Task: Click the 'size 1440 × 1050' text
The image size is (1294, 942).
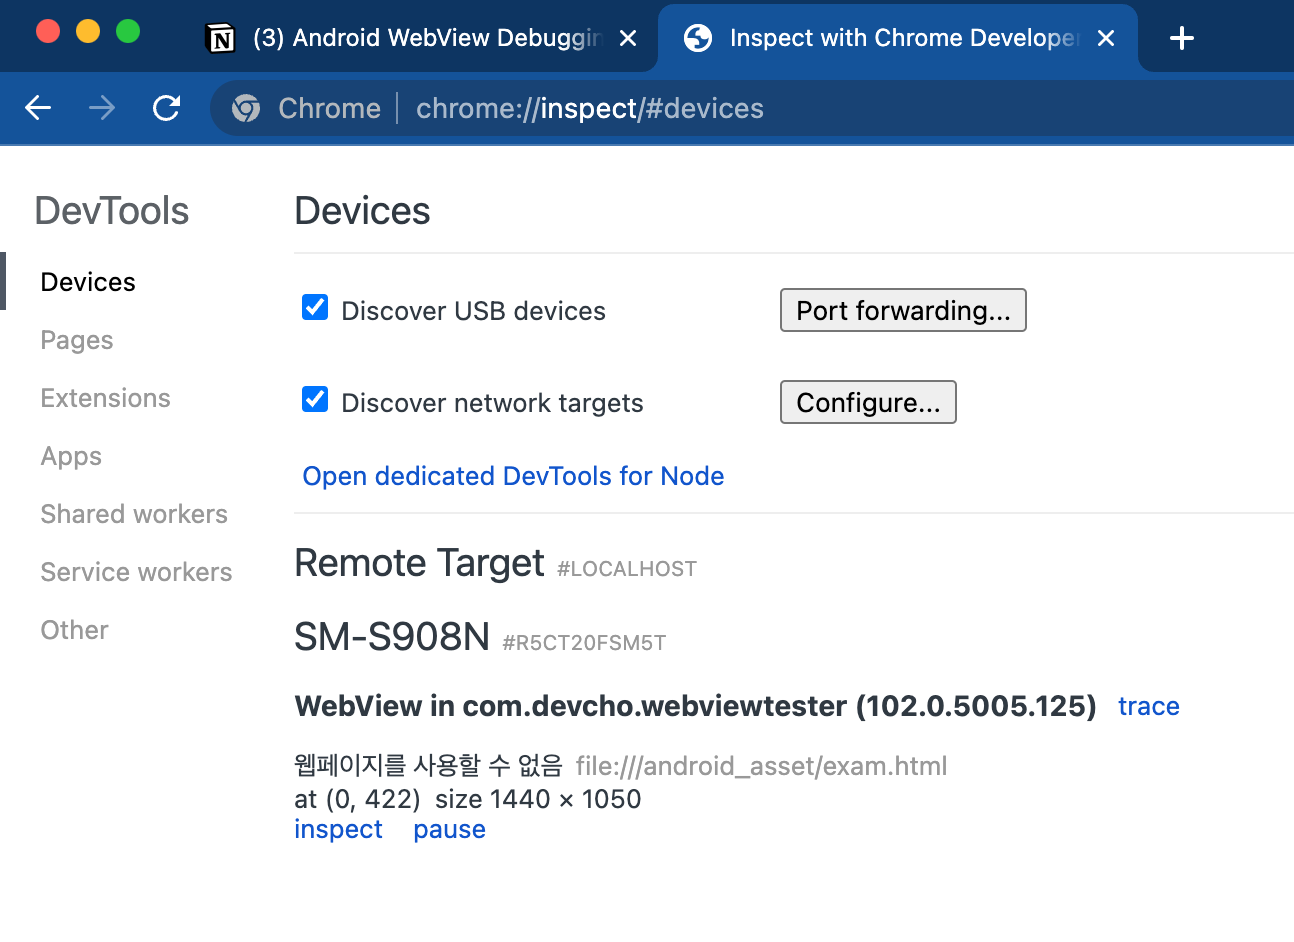Action: coord(538,799)
